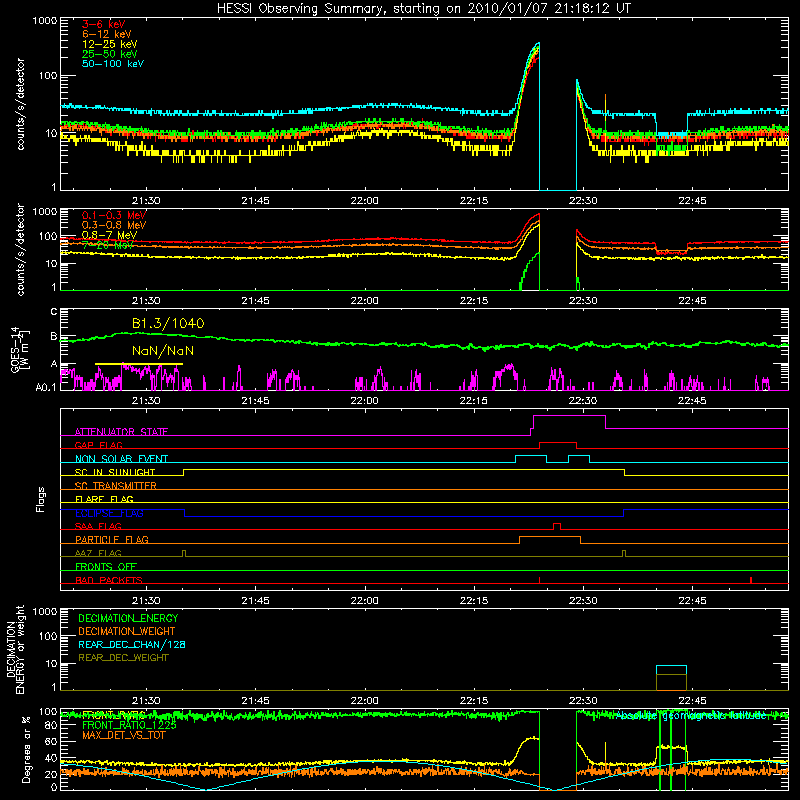800x800 pixels.
Task: Click the 0.8-7 MeV legend entry
Action: 109,235
